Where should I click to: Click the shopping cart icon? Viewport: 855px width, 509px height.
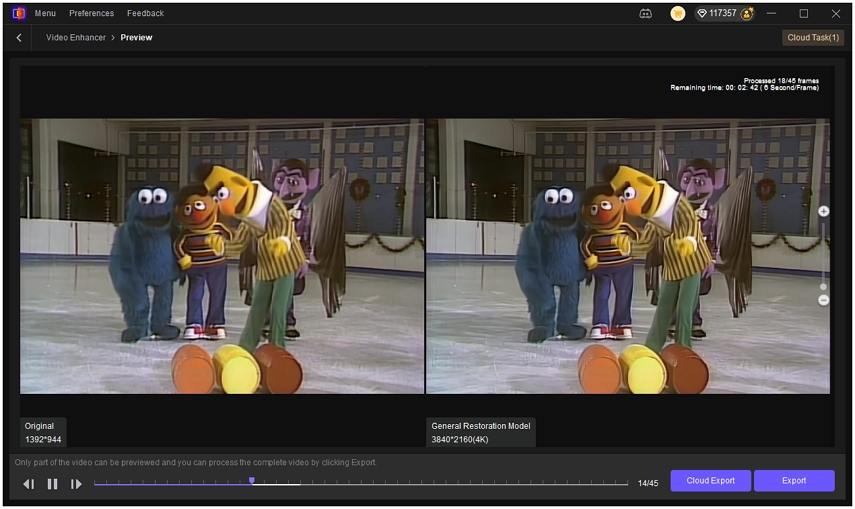(x=678, y=14)
